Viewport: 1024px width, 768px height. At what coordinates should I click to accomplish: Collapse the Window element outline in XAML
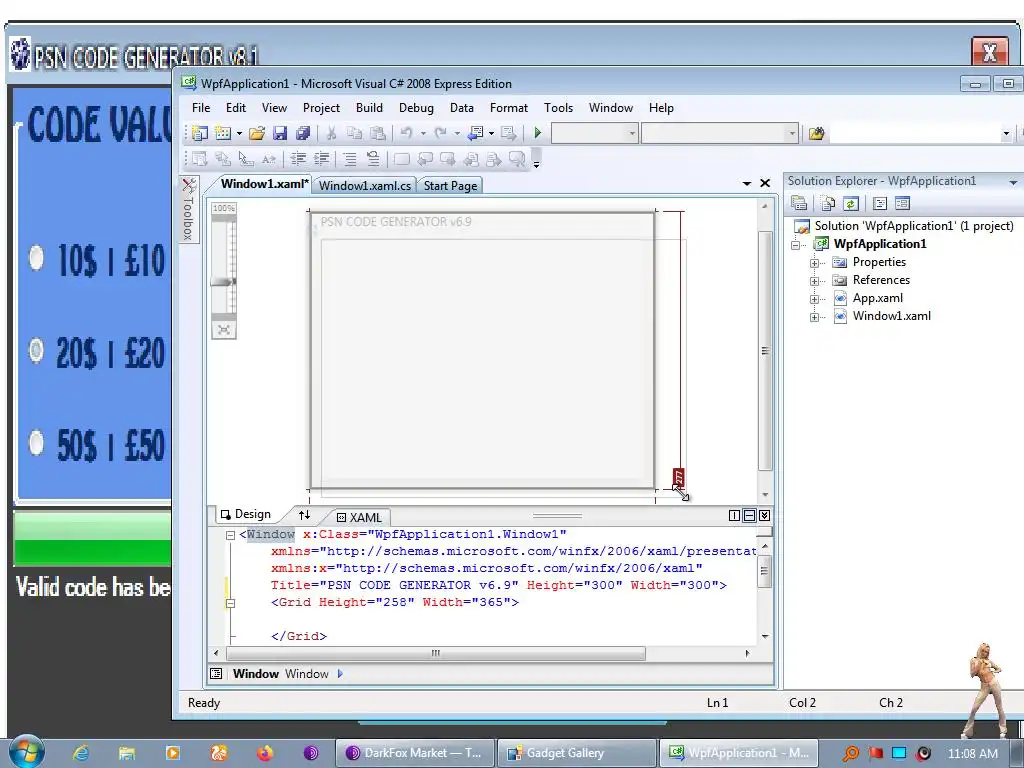tap(230, 535)
